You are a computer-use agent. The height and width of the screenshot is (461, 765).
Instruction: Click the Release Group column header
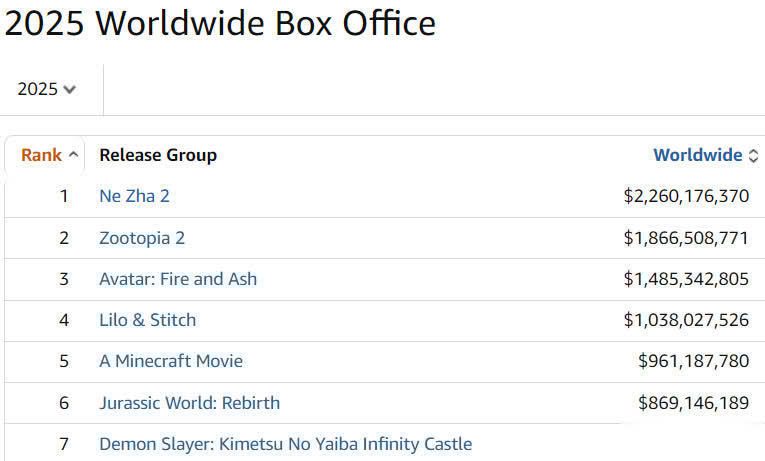point(158,155)
